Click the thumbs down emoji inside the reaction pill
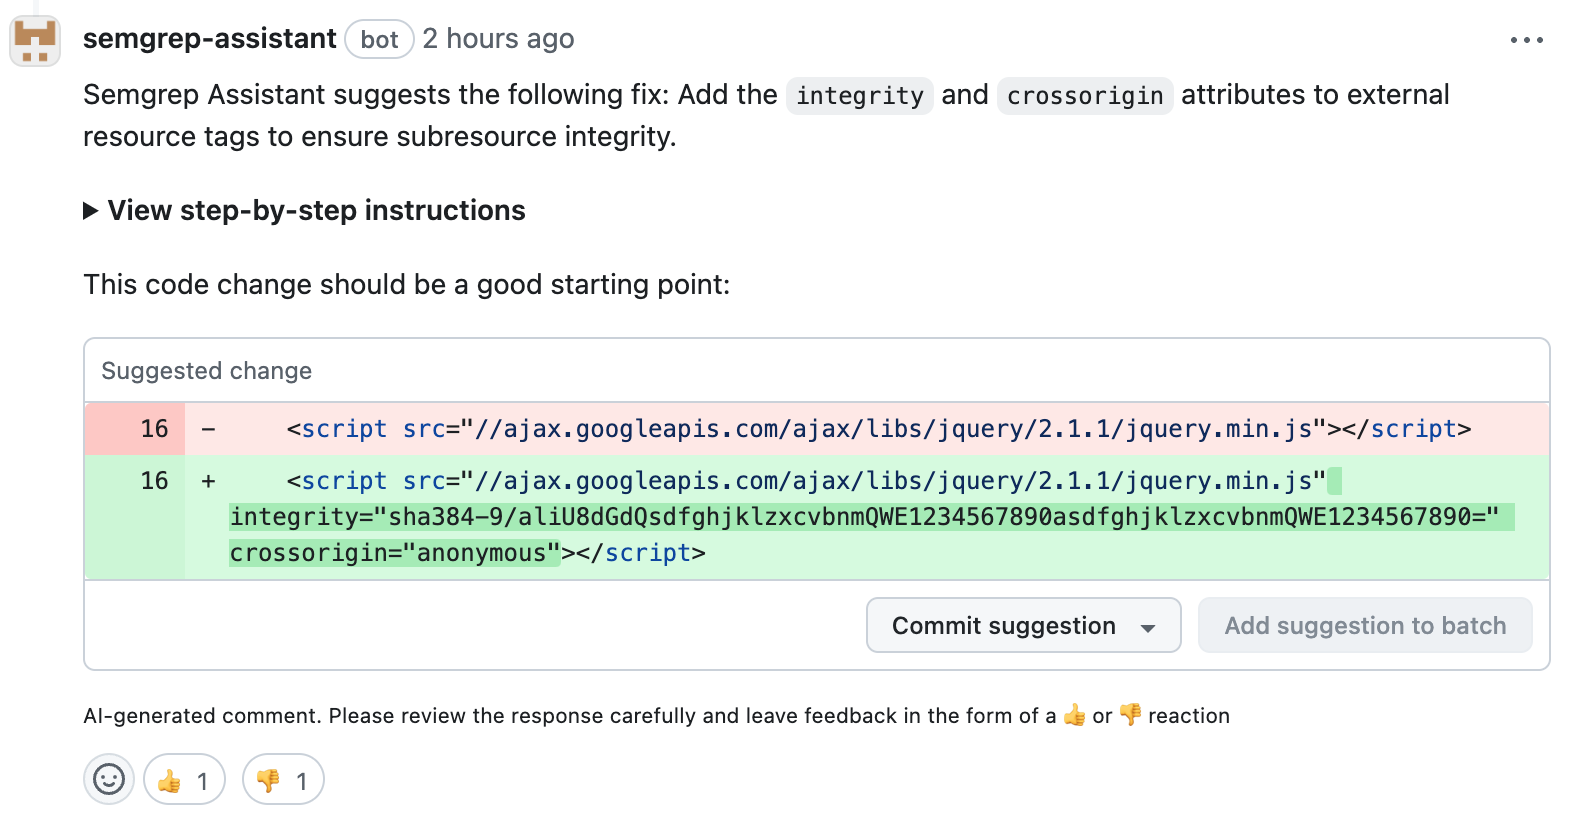The width and height of the screenshot is (1578, 824). pos(268,779)
